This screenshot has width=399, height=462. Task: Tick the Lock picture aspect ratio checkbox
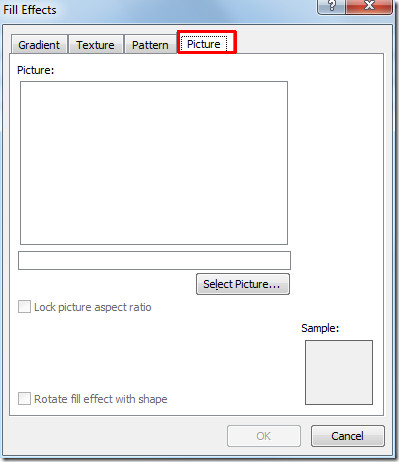[24, 306]
